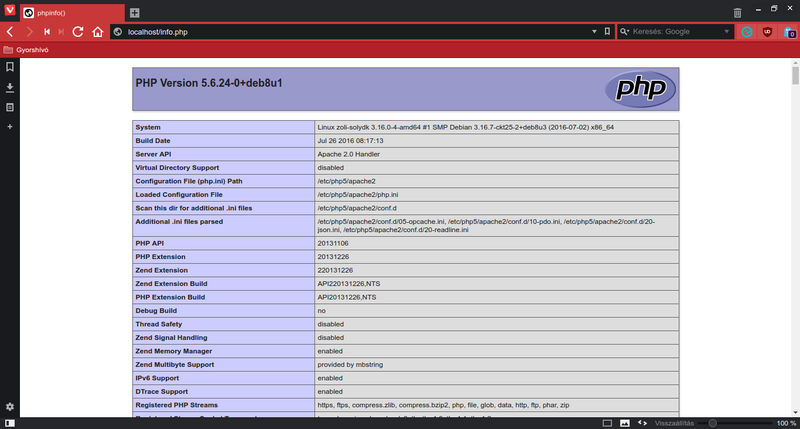Expand search field history dropdown
The width and height of the screenshot is (800, 429).
(727, 32)
